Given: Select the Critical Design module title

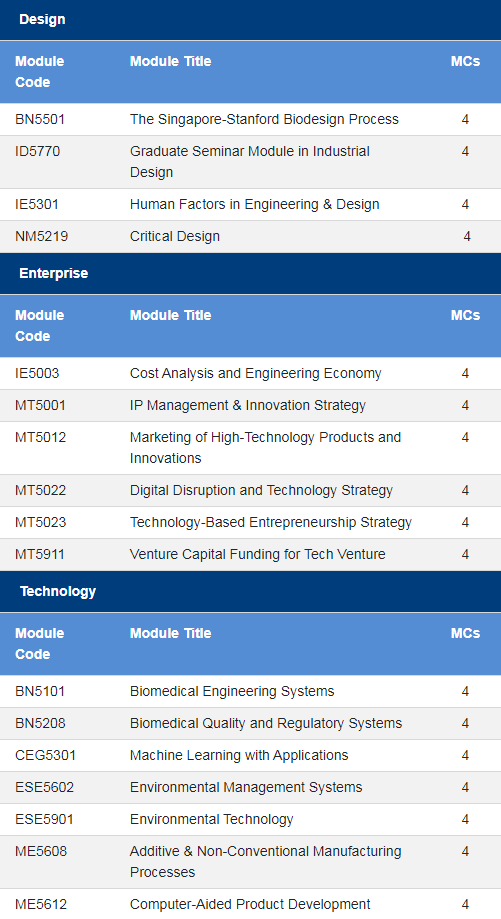Looking at the screenshot, I should [175, 237].
